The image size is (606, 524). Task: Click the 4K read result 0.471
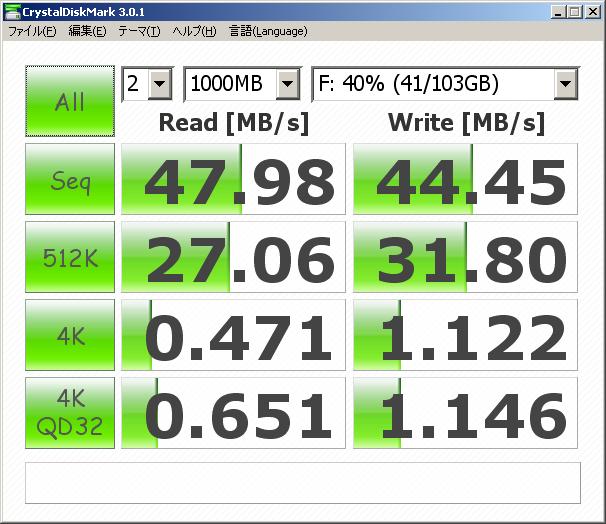coord(233,335)
